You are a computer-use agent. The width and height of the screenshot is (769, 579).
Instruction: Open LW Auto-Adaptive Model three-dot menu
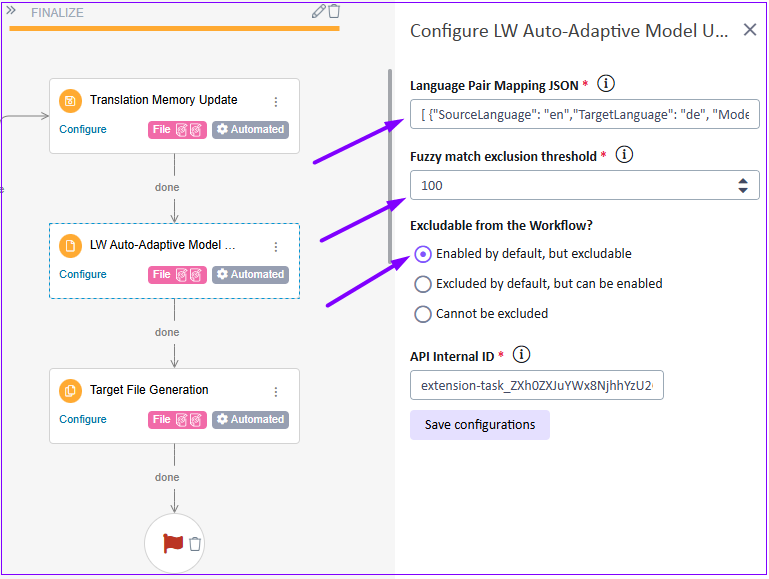[276, 246]
